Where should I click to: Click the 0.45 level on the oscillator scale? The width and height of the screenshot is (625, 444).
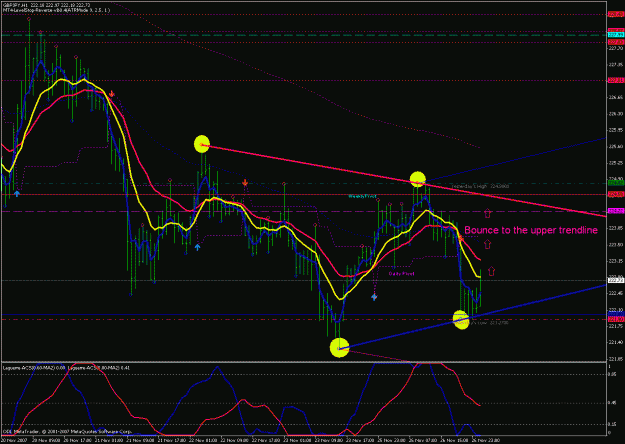click(x=611, y=403)
